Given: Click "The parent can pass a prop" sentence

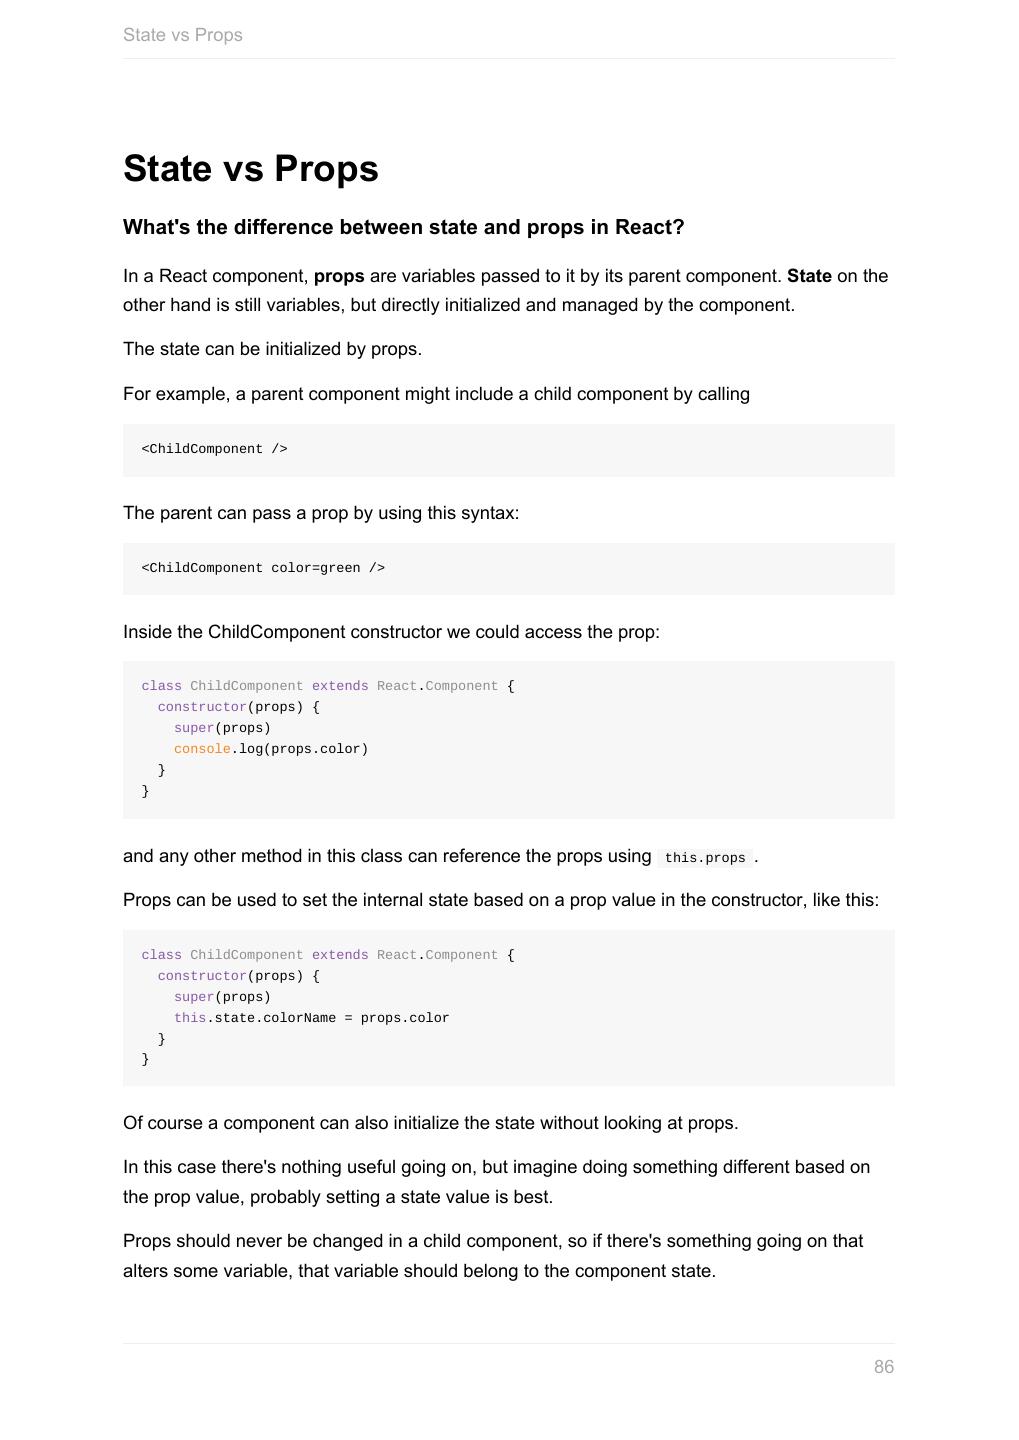Looking at the screenshot, I should (321, 513).
